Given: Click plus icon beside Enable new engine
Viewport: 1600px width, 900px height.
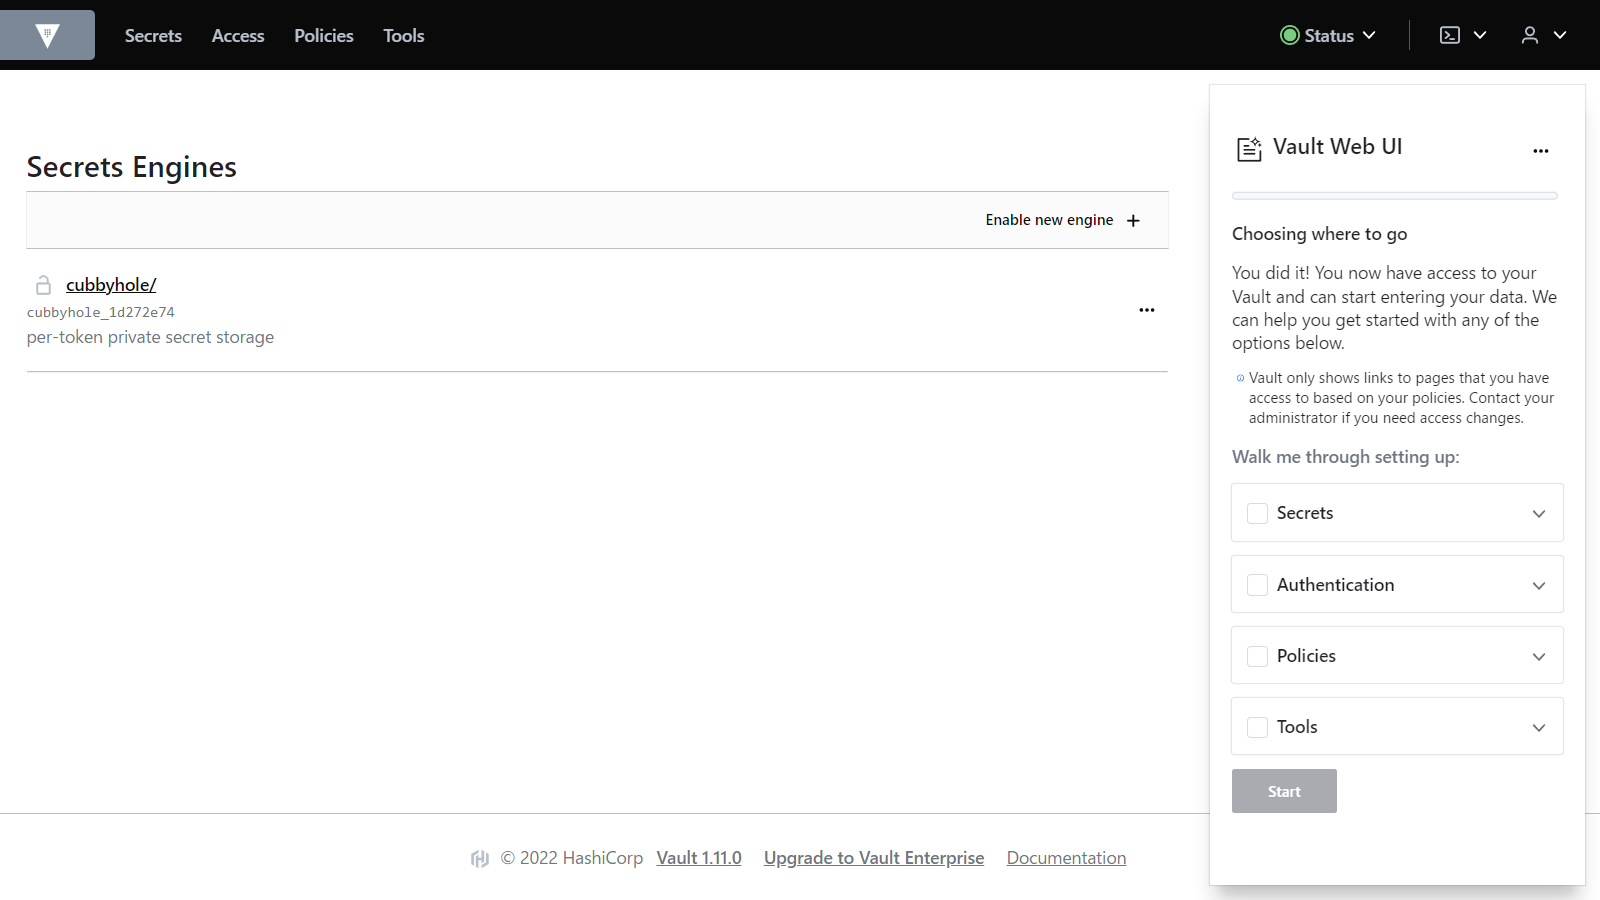Looking at the screenshot, I should [1133, 221].
